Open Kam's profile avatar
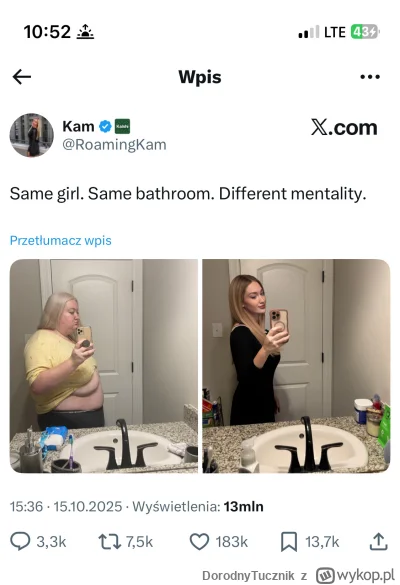 [31, 135]
